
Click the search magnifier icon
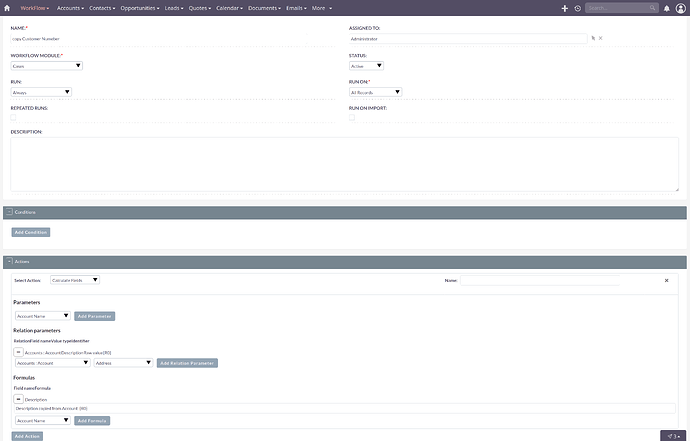[x=652, y=8]
